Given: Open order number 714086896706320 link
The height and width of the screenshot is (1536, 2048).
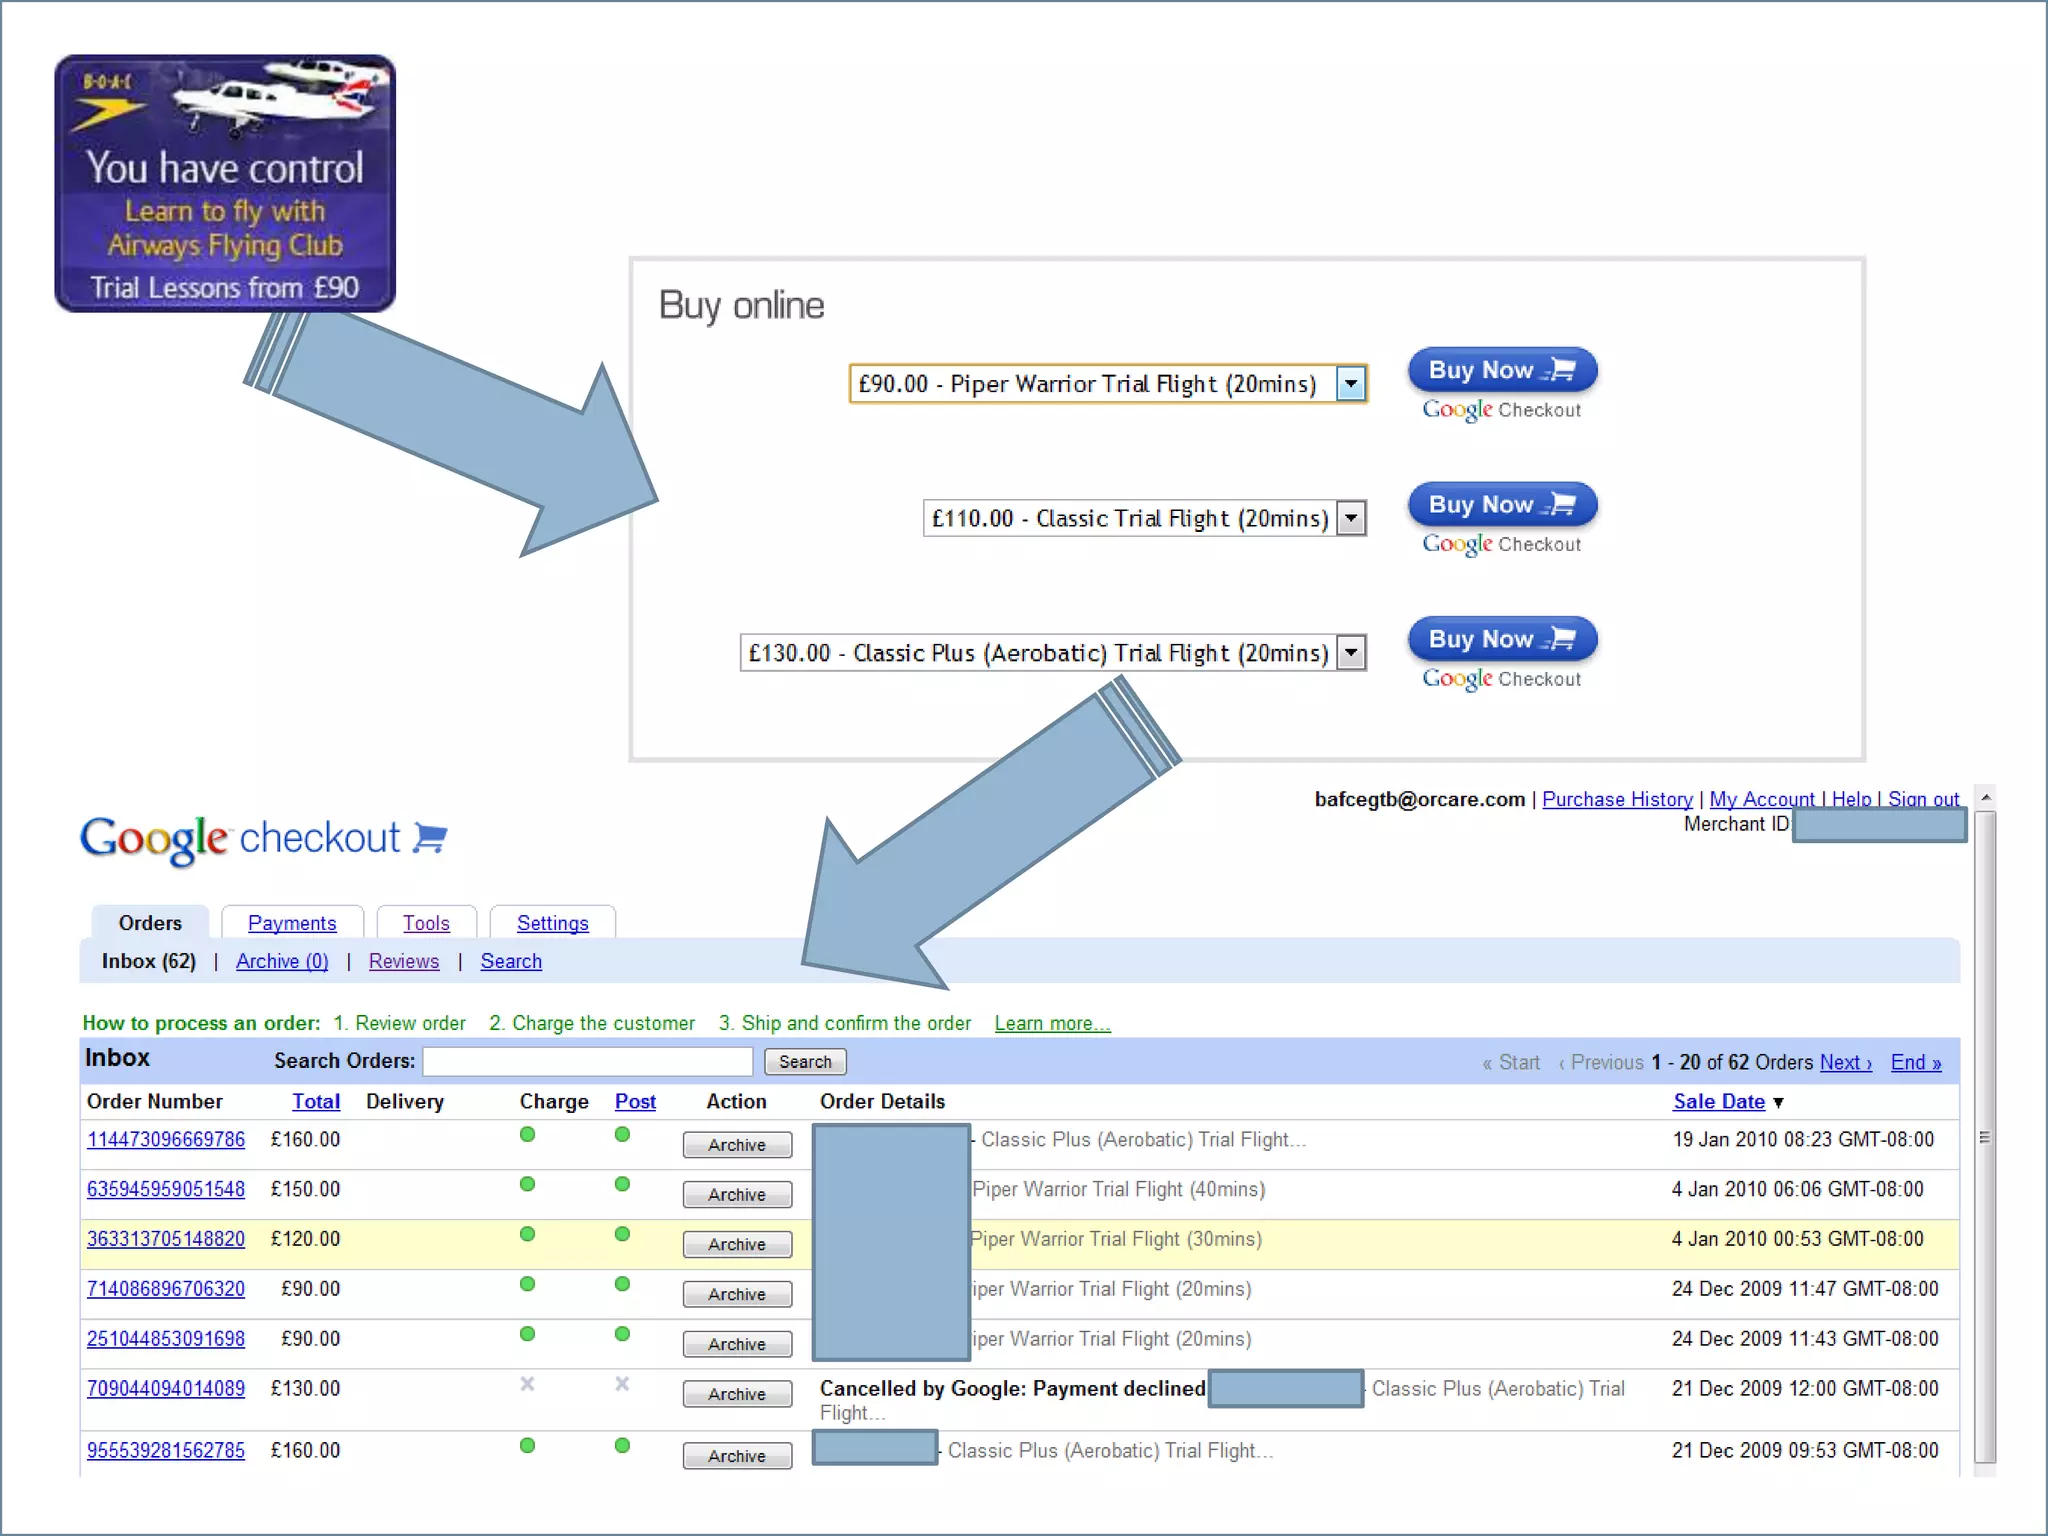Looking at the screenshot, I should click(166, 1289).
